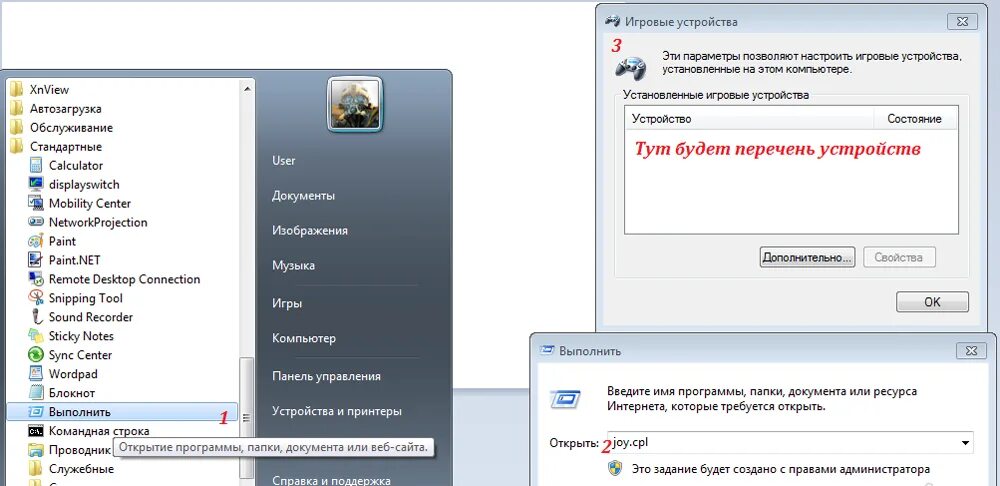
Task: Click the Mobility Center icon
Action: click(36, 203)
